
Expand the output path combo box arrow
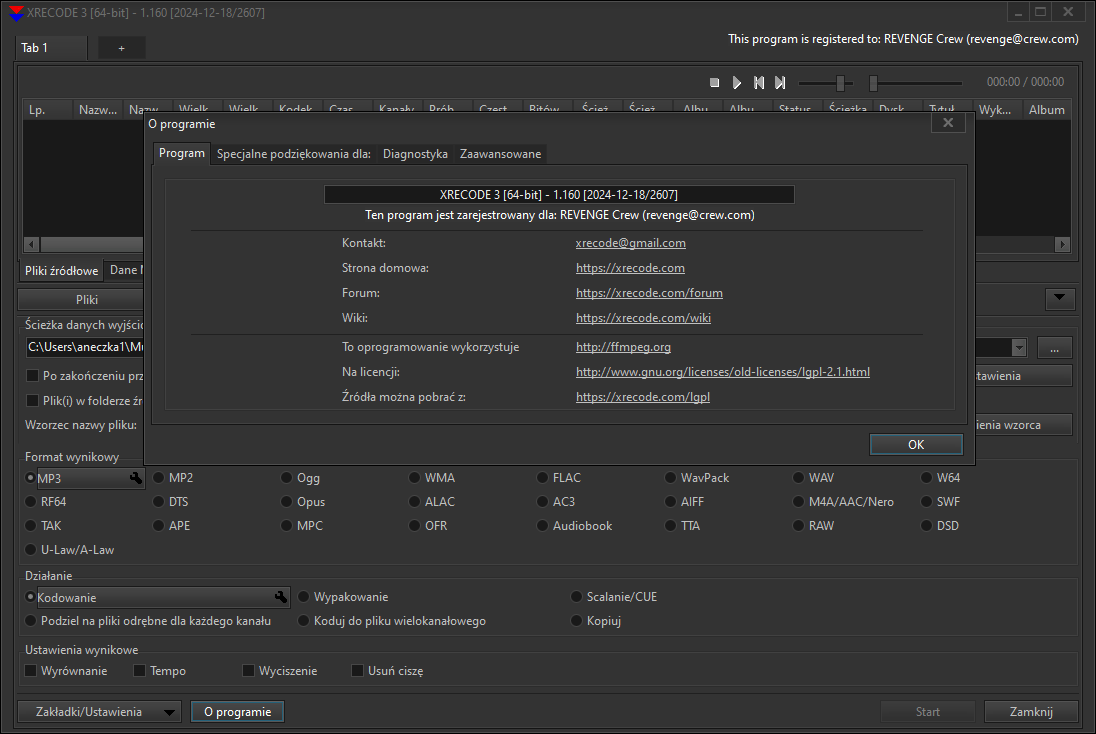pos(1019,347)
